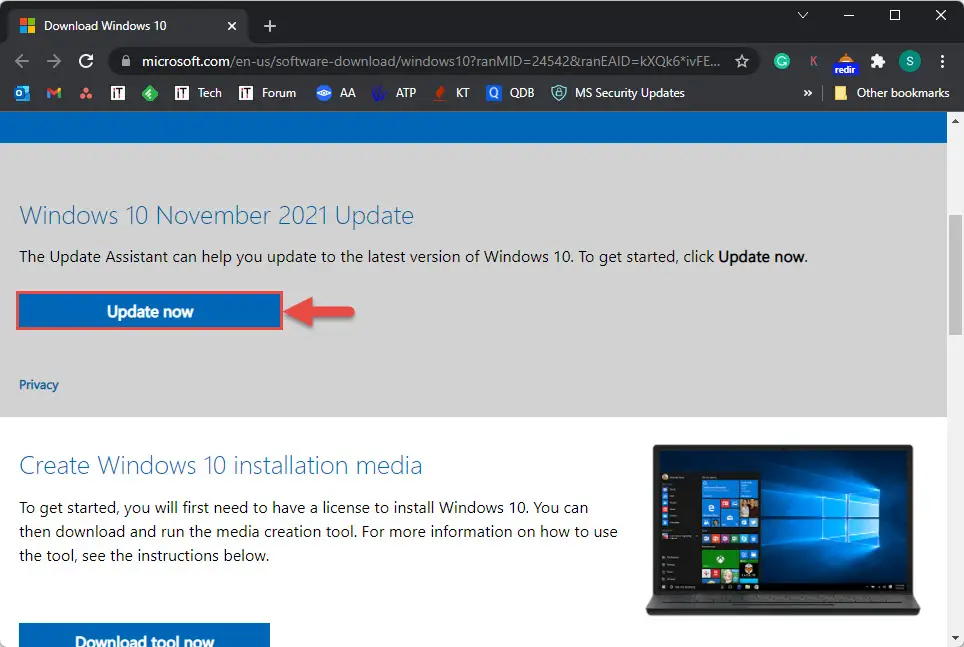Viewport: 964px width, 647px height.
Task: Open the unlabeled iT bookmark icon
Action: [x=118, y=93]
